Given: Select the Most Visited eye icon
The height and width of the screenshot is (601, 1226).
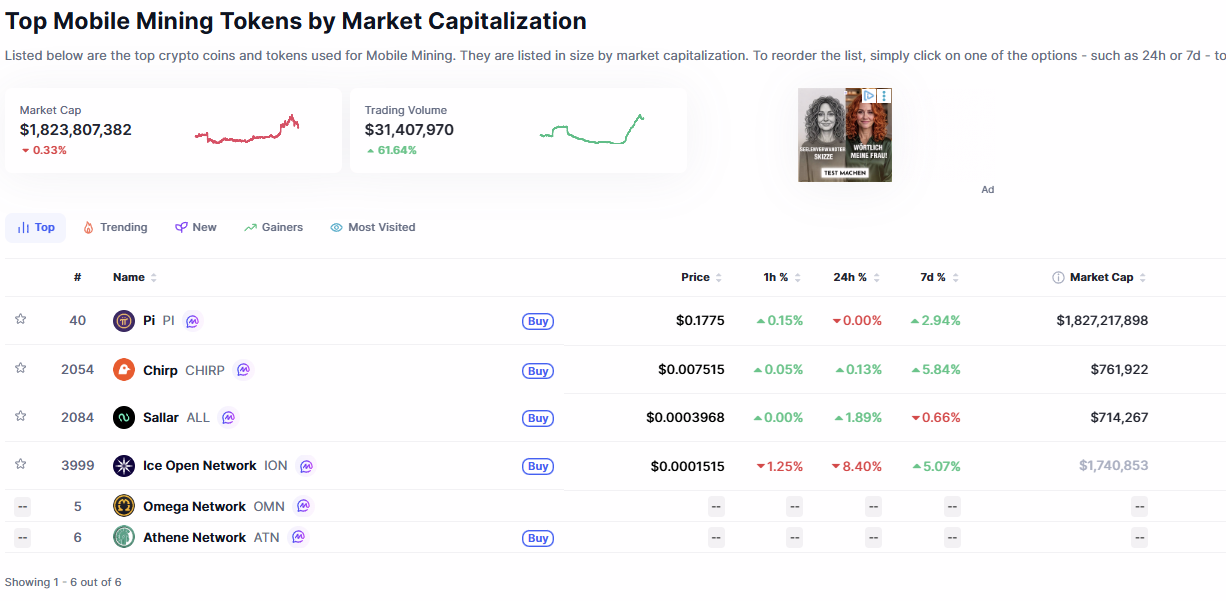Looking at the screenshot, I should tap(336, 227).
